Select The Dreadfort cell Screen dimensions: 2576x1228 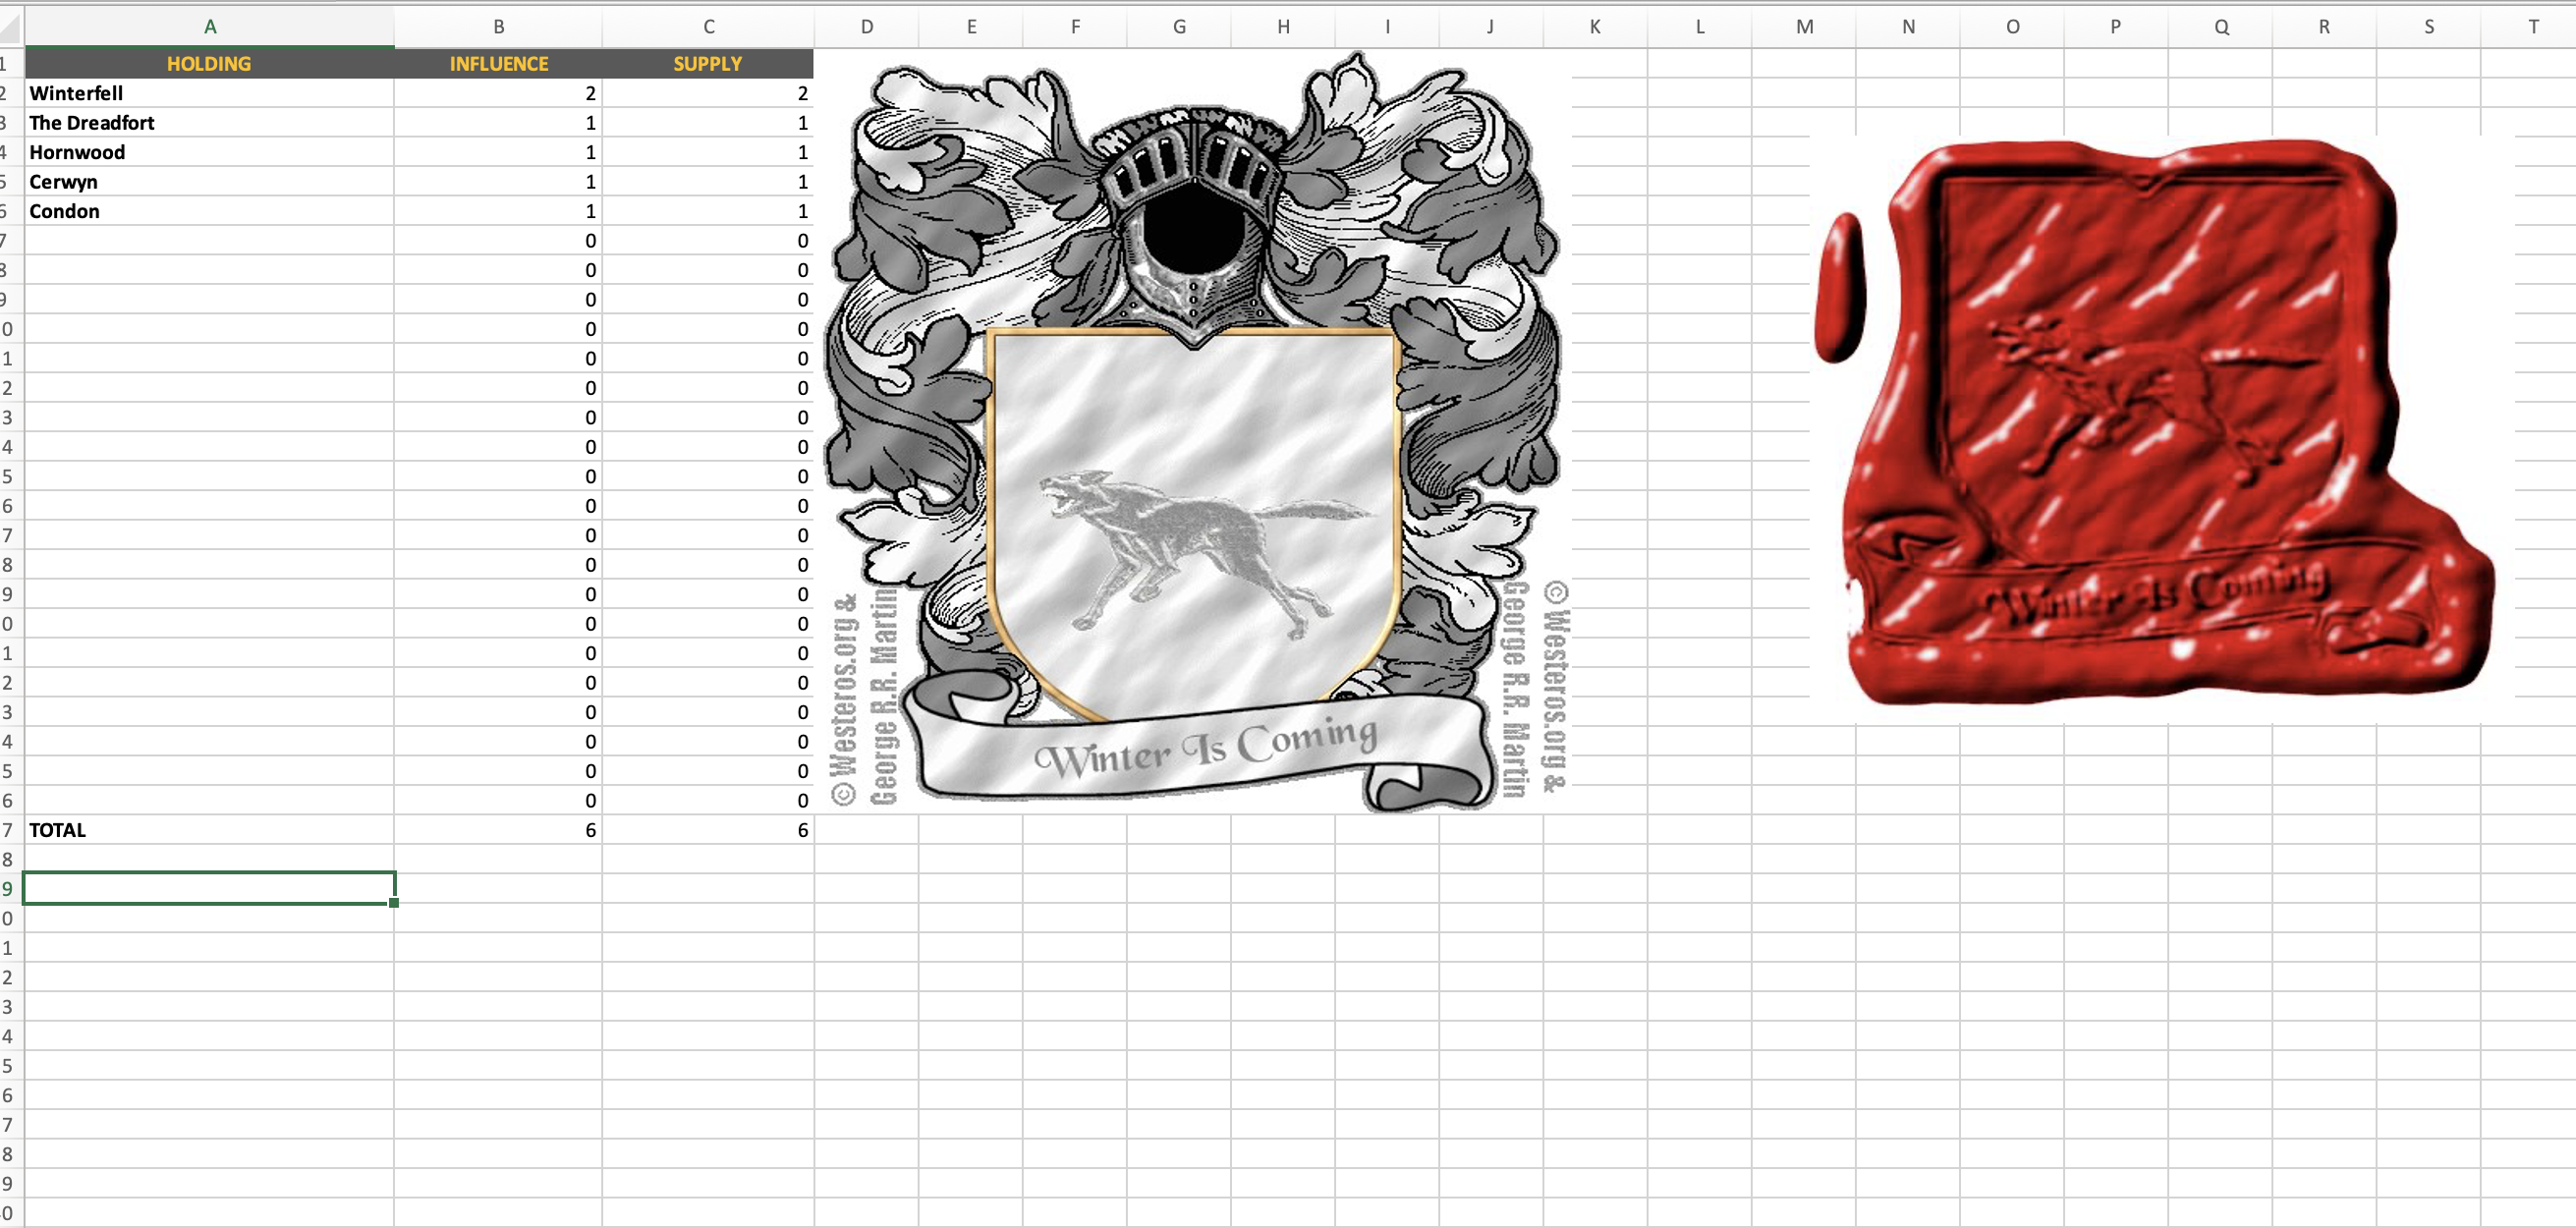[x=209, y=123]
